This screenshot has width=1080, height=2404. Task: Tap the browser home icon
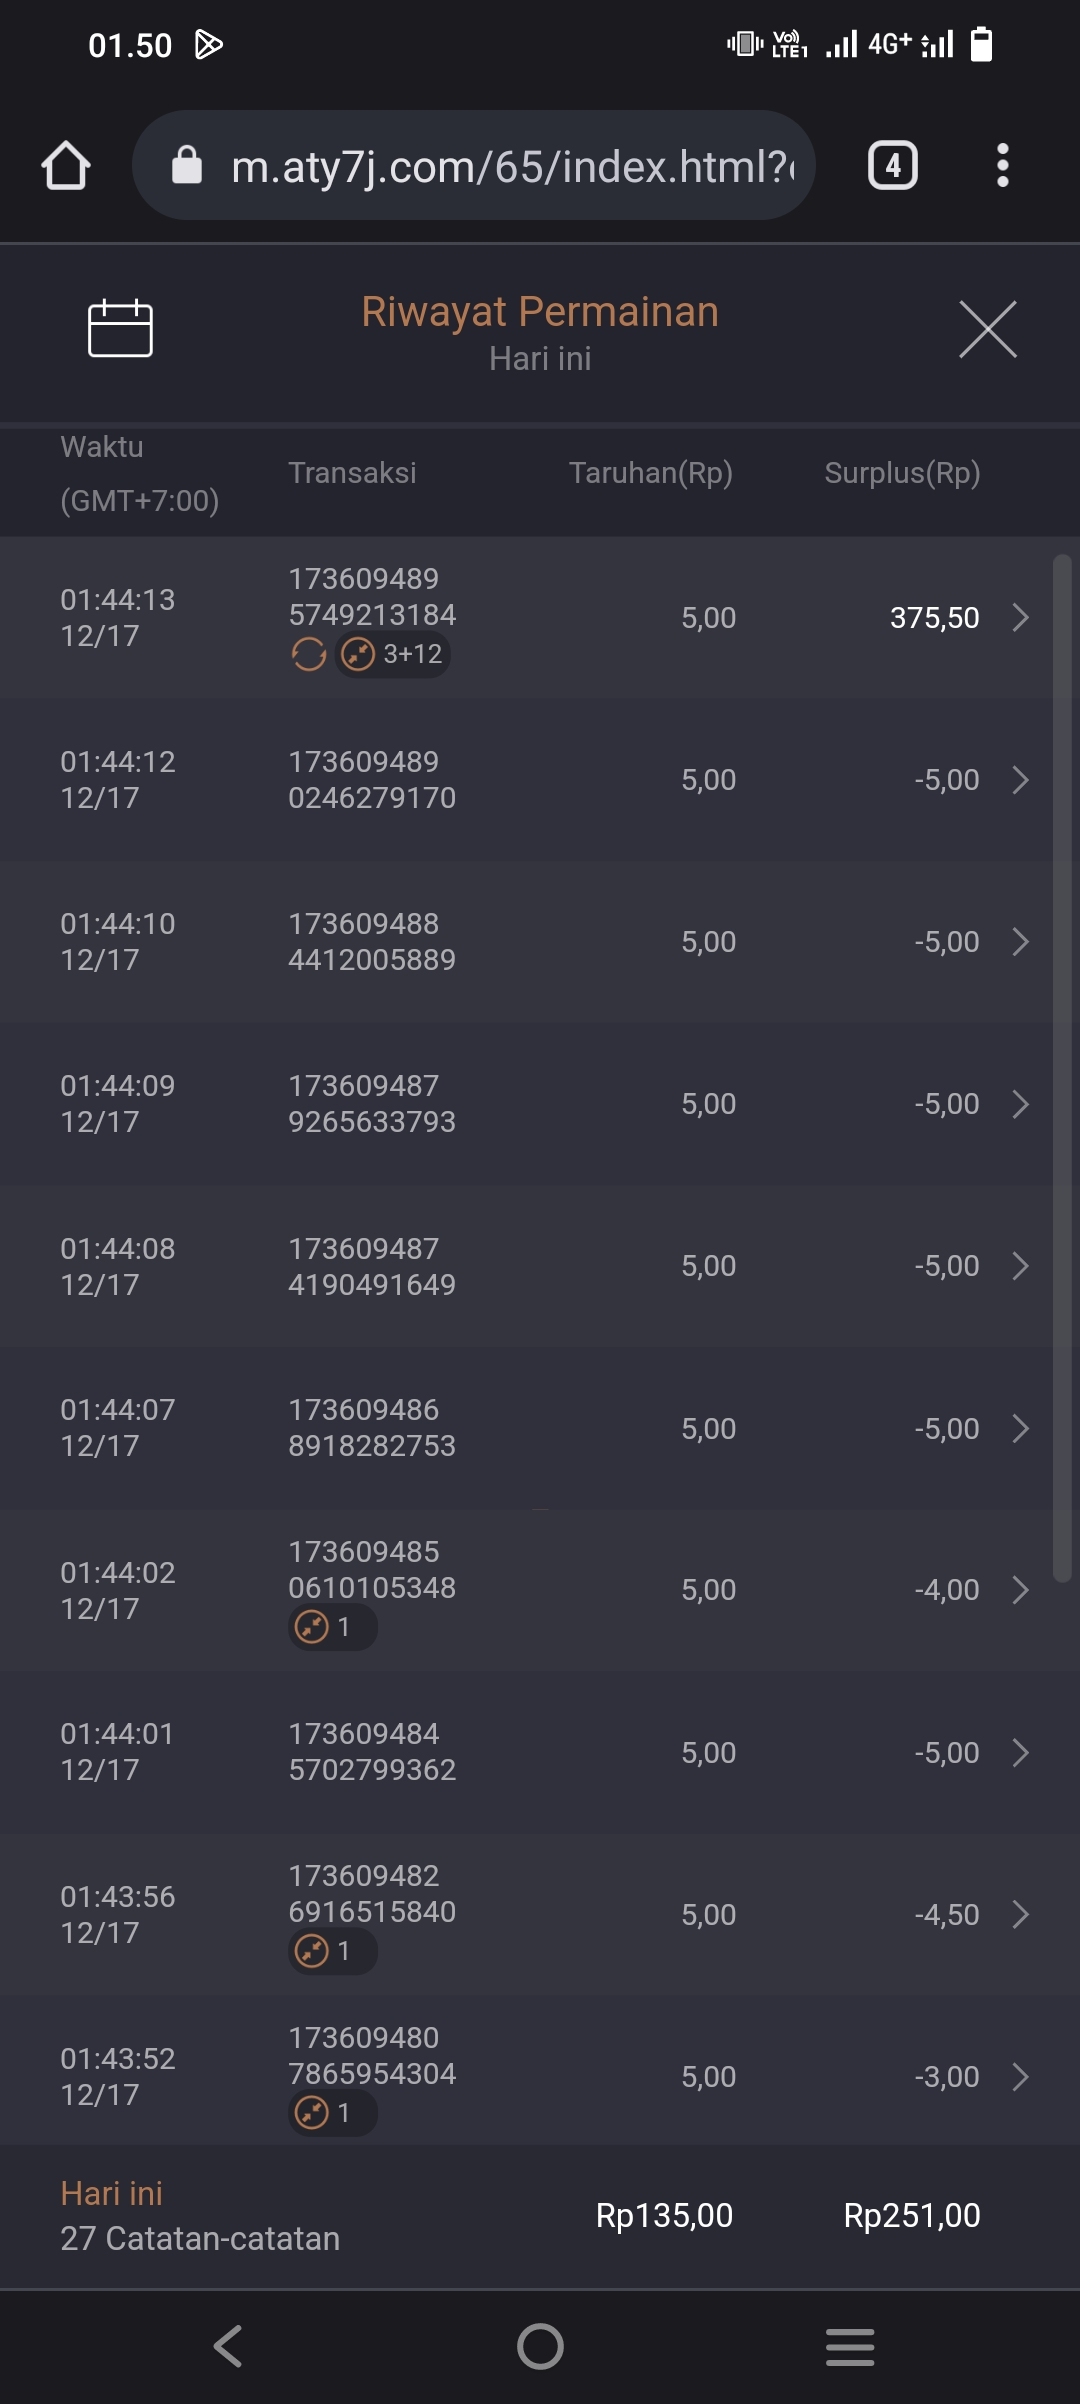(x=66, y=165)
